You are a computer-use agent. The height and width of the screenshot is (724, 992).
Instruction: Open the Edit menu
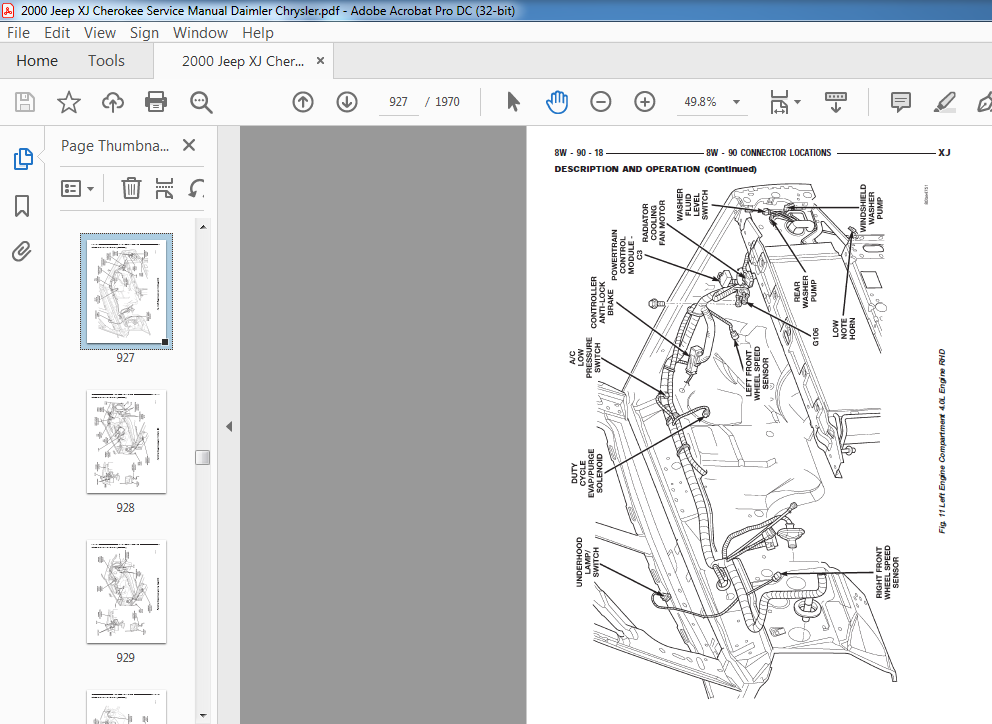tap(57, 33)
